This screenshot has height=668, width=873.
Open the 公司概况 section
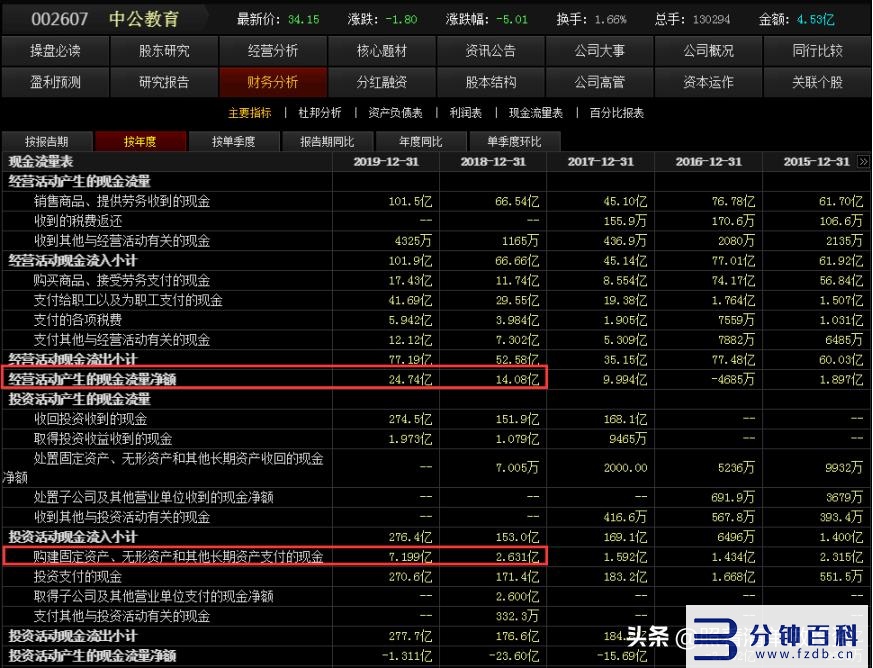[708, 51]
